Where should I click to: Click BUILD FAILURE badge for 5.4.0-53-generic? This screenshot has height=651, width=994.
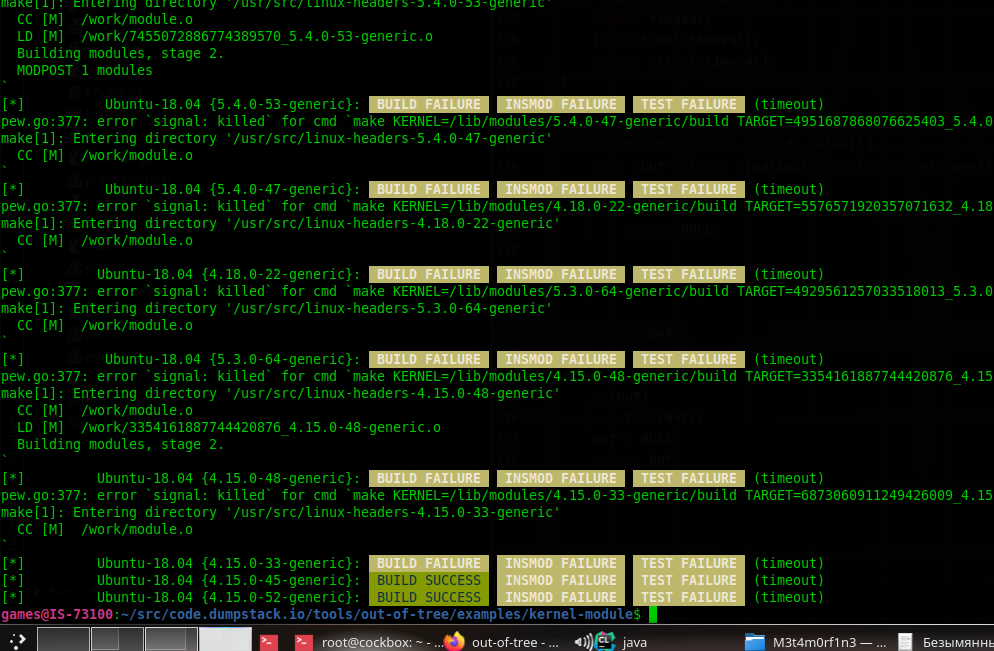click(x=429, y=104)
